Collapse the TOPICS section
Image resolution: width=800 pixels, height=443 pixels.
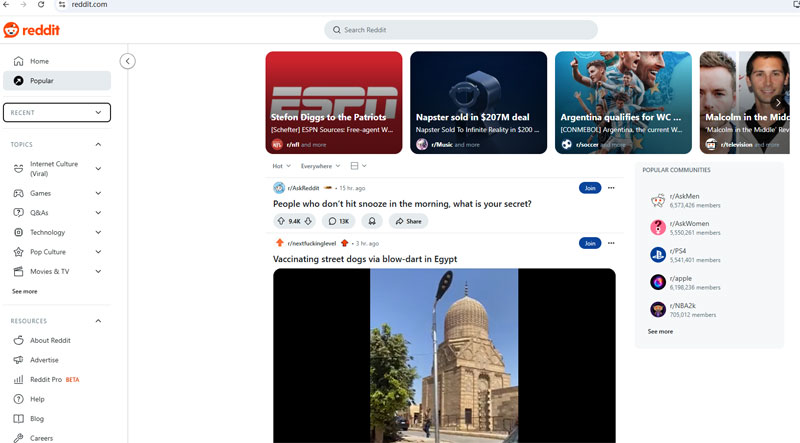98,144
